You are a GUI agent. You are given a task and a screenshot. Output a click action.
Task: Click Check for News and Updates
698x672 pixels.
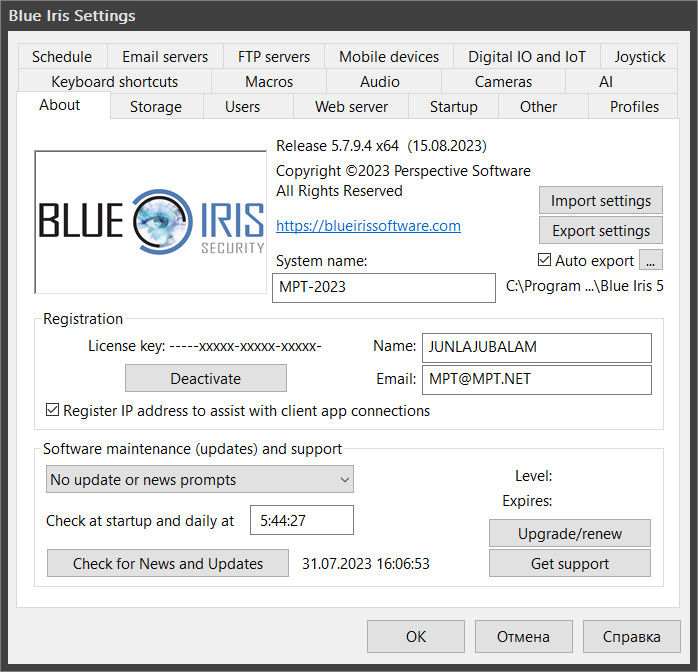pyautogui.click(x=168, y=563)
